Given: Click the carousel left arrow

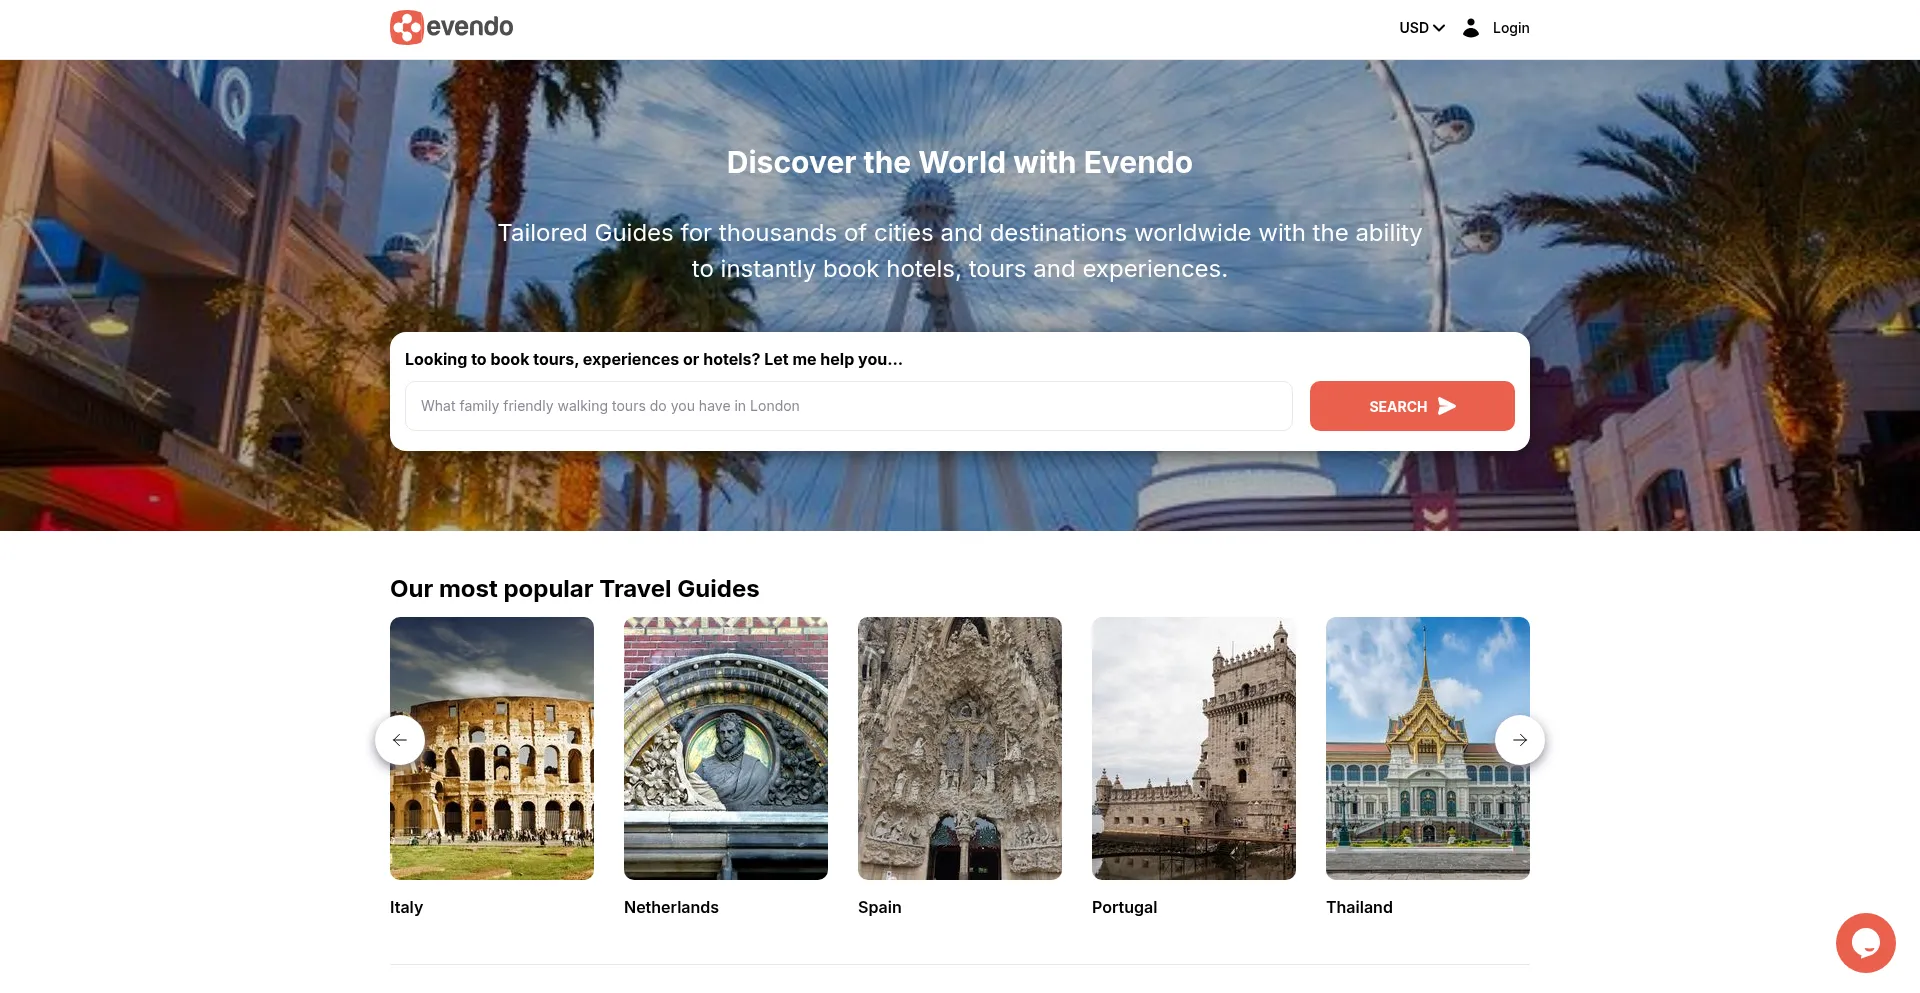Looking at the screenshot, I should click(400, 740).
